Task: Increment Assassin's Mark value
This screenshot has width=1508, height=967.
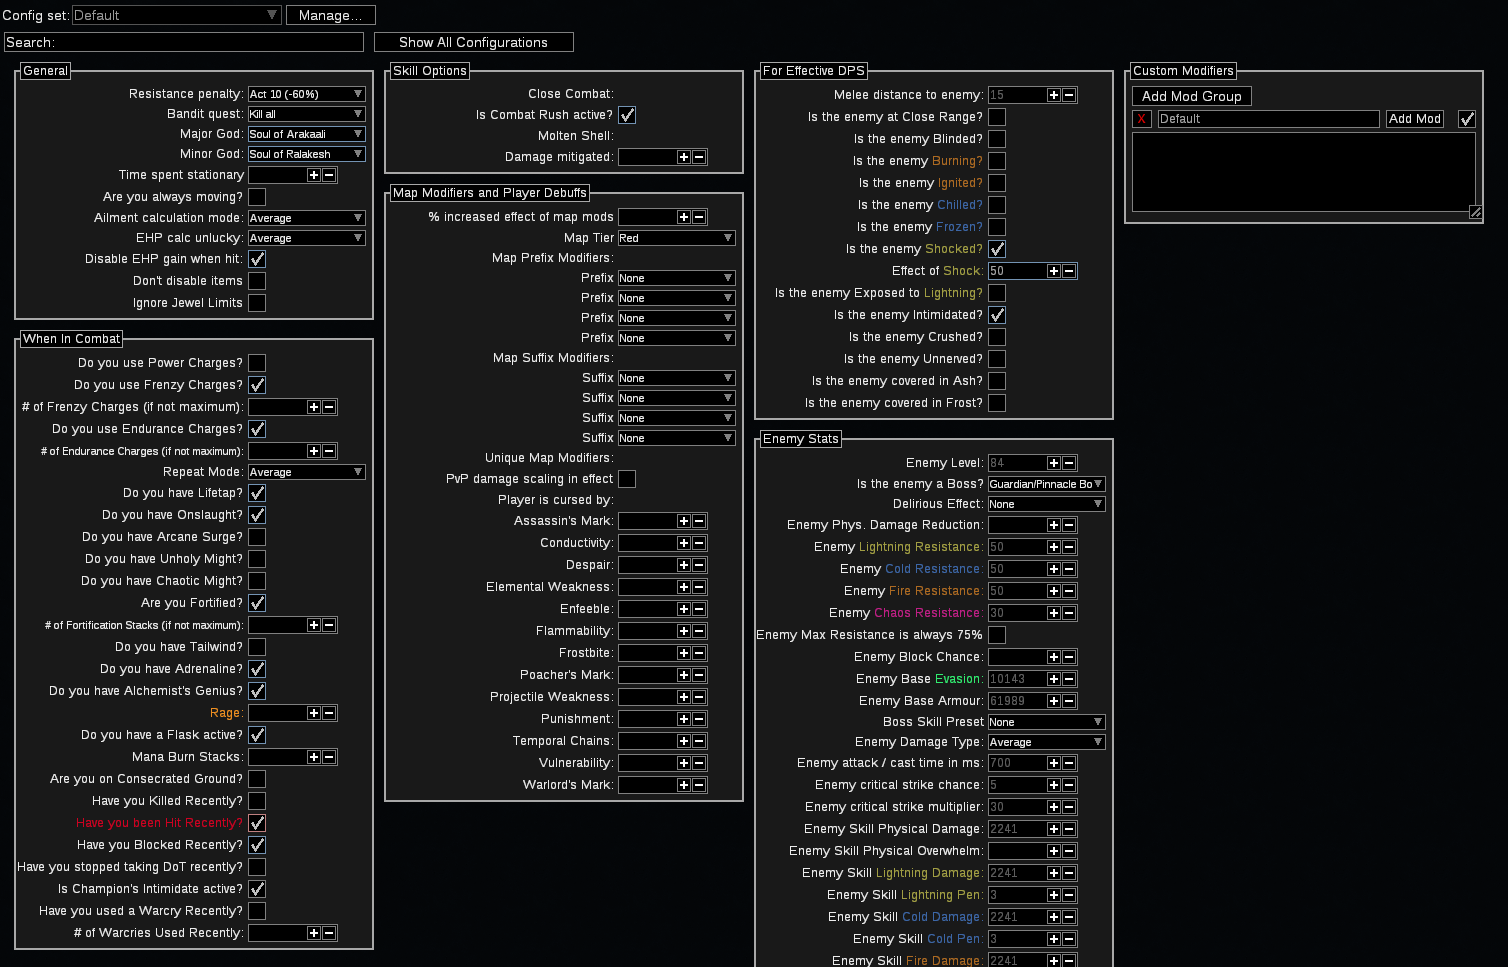Action: point(684,521)
